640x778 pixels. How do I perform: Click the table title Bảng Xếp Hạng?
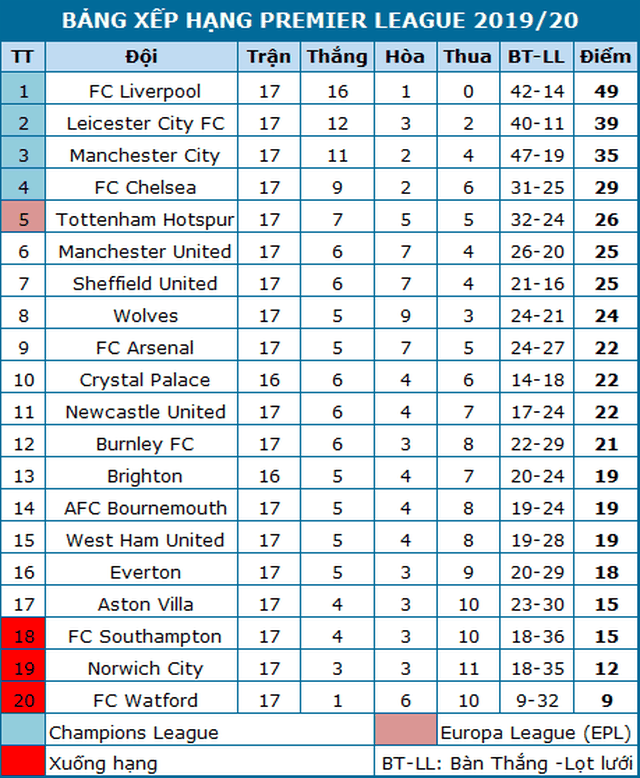pos(320,20)
